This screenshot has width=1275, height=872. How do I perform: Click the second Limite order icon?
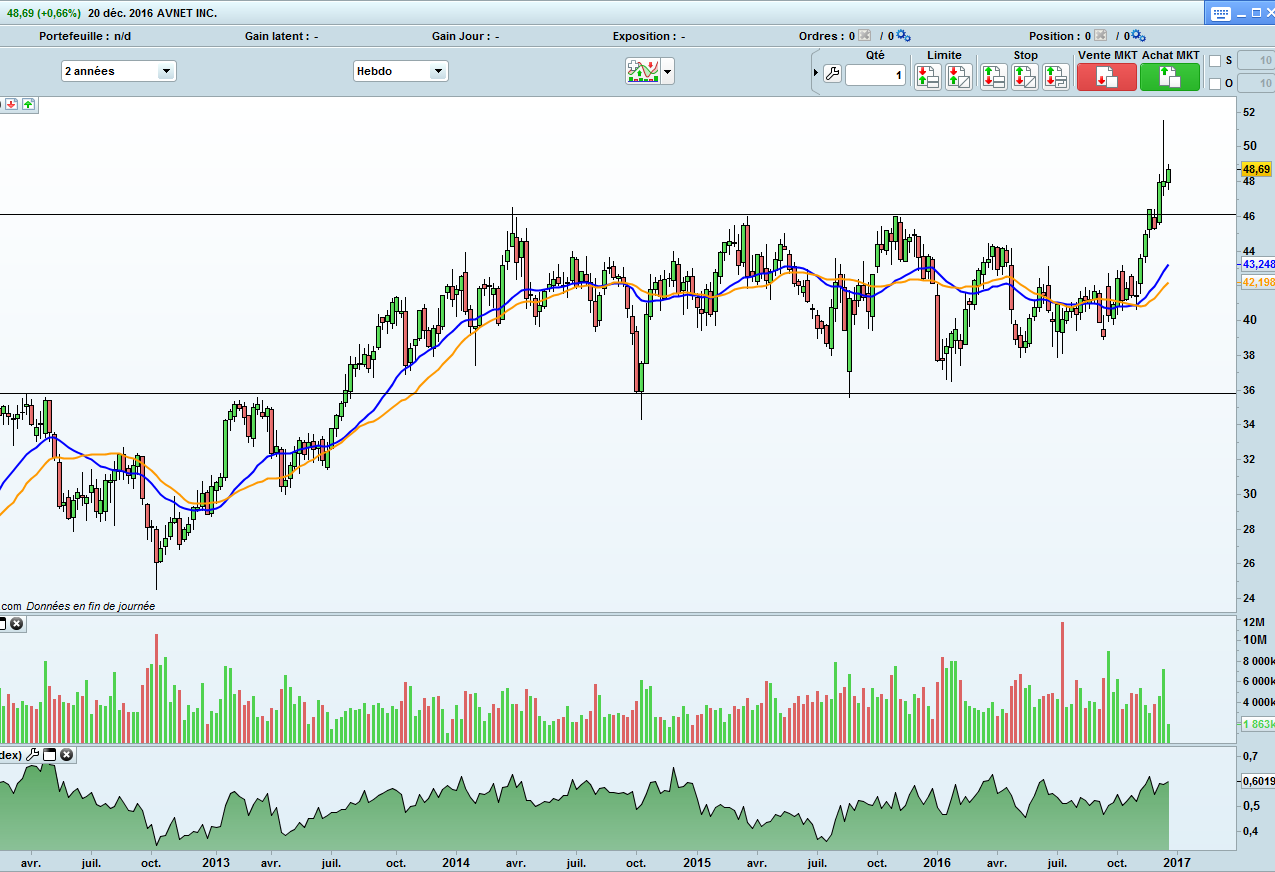coord(958,77)
